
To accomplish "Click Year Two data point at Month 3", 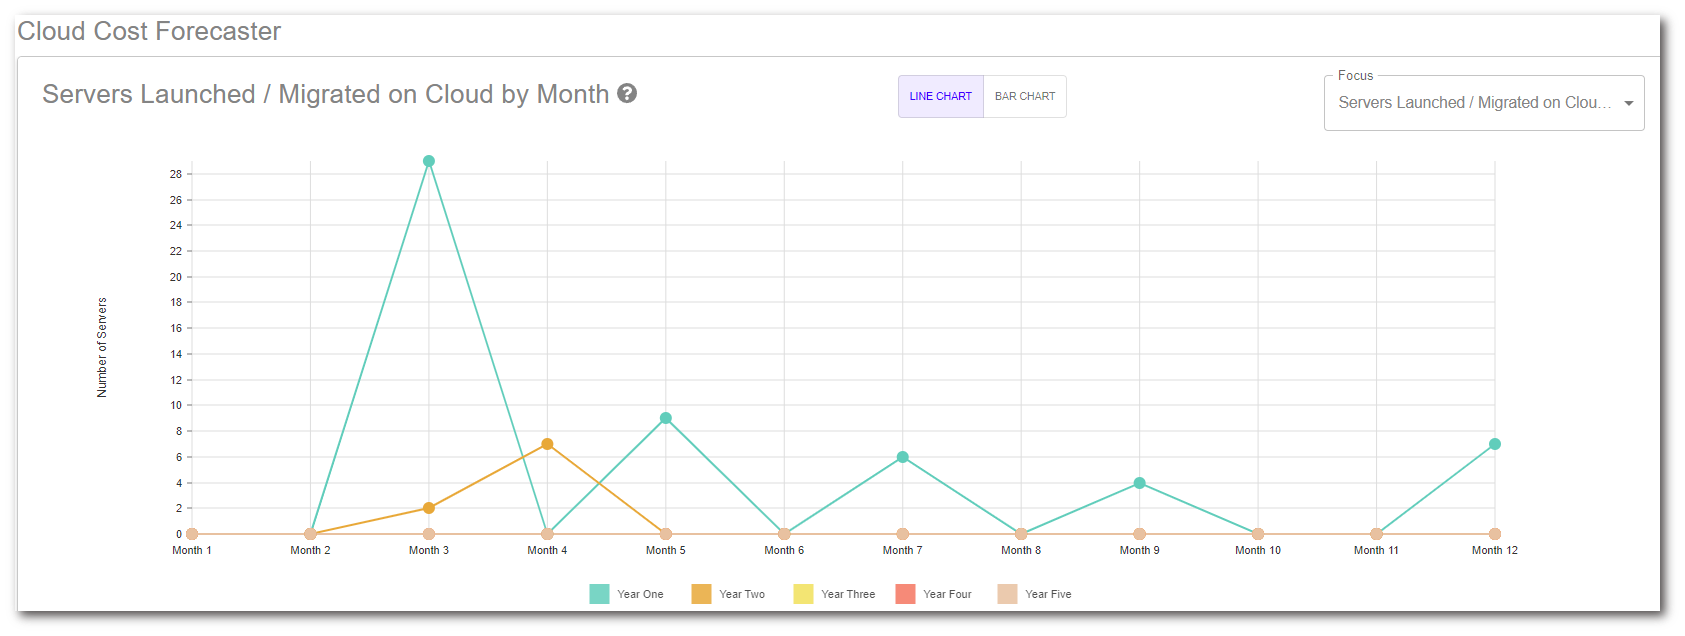I will pos(429,508).
